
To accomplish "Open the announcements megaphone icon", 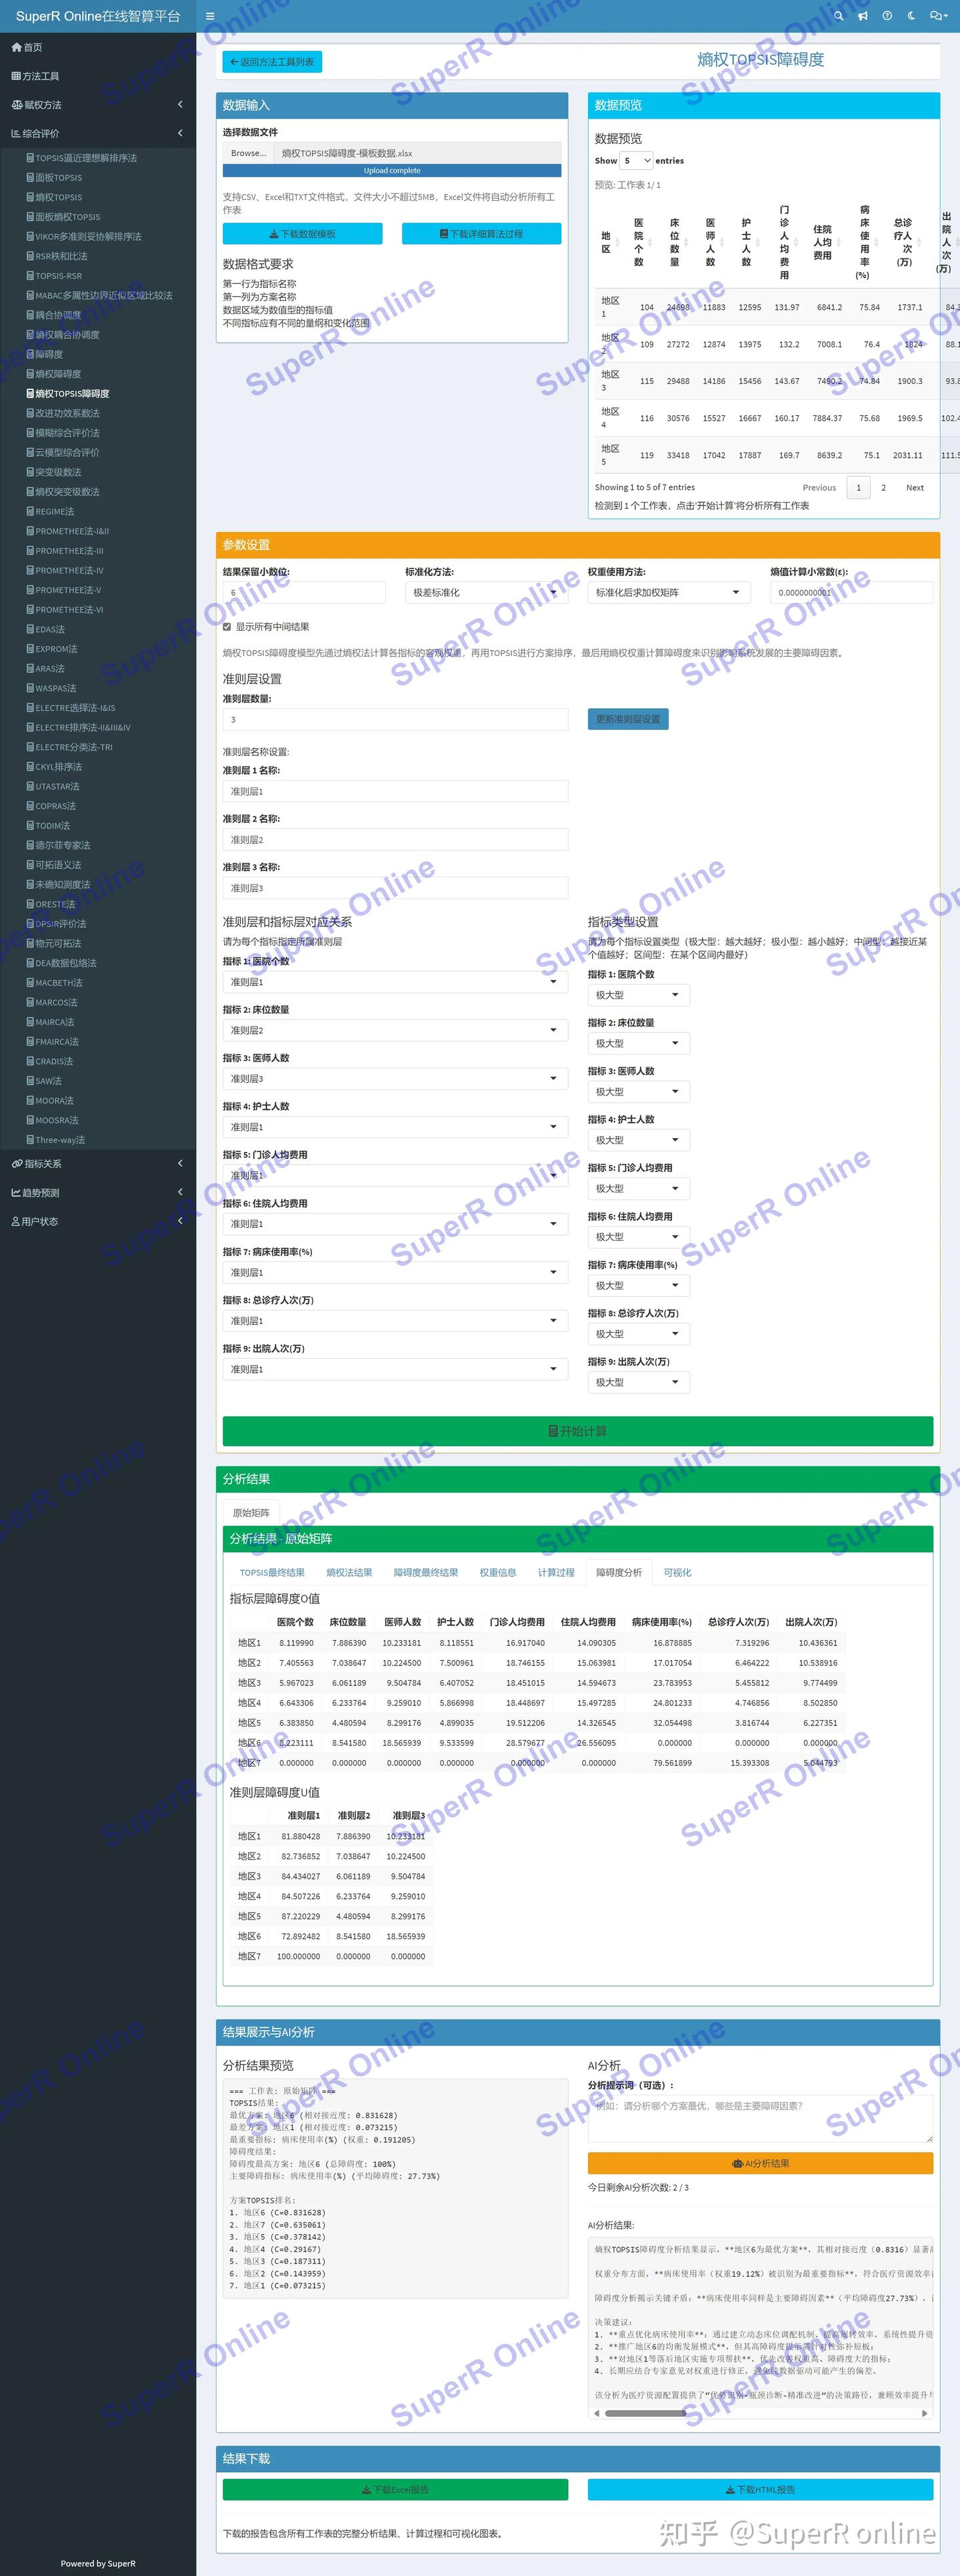I will click(863, 16).
